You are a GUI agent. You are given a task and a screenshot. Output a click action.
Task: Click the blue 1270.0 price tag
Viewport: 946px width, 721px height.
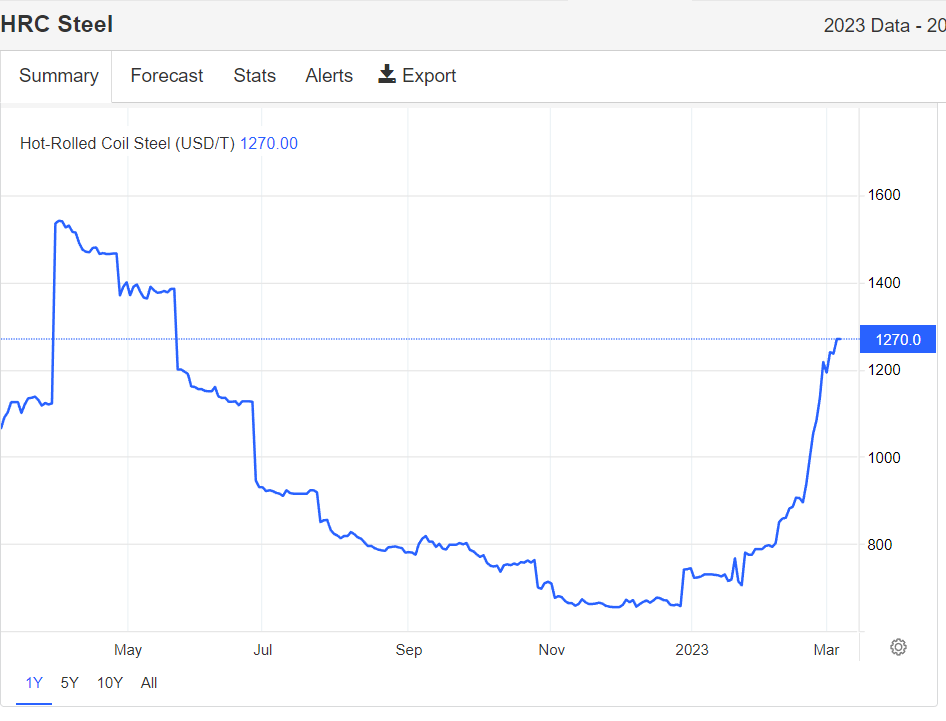tap(897, 339)
